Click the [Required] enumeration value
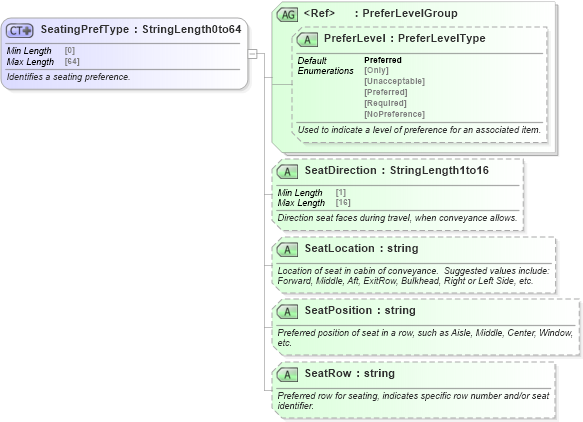This screenshot has width=583, height=422. coord(385,103)
